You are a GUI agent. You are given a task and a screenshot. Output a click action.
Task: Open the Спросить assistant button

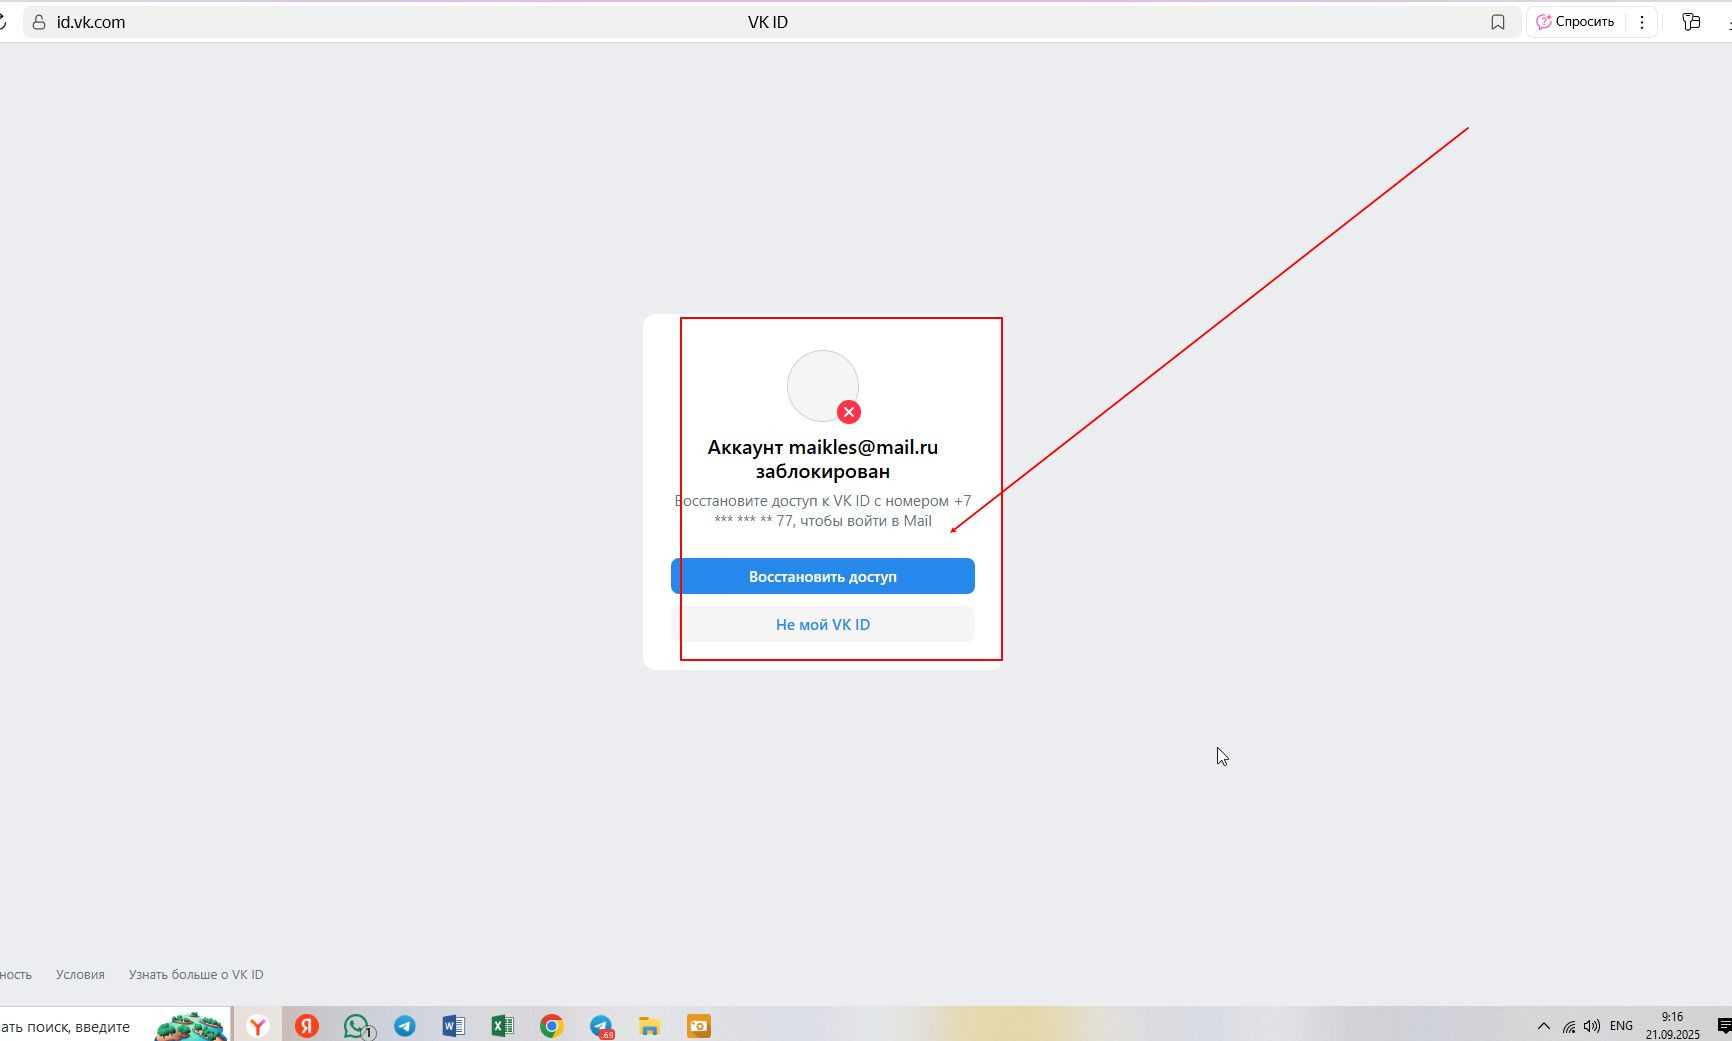click(1575, 22)
